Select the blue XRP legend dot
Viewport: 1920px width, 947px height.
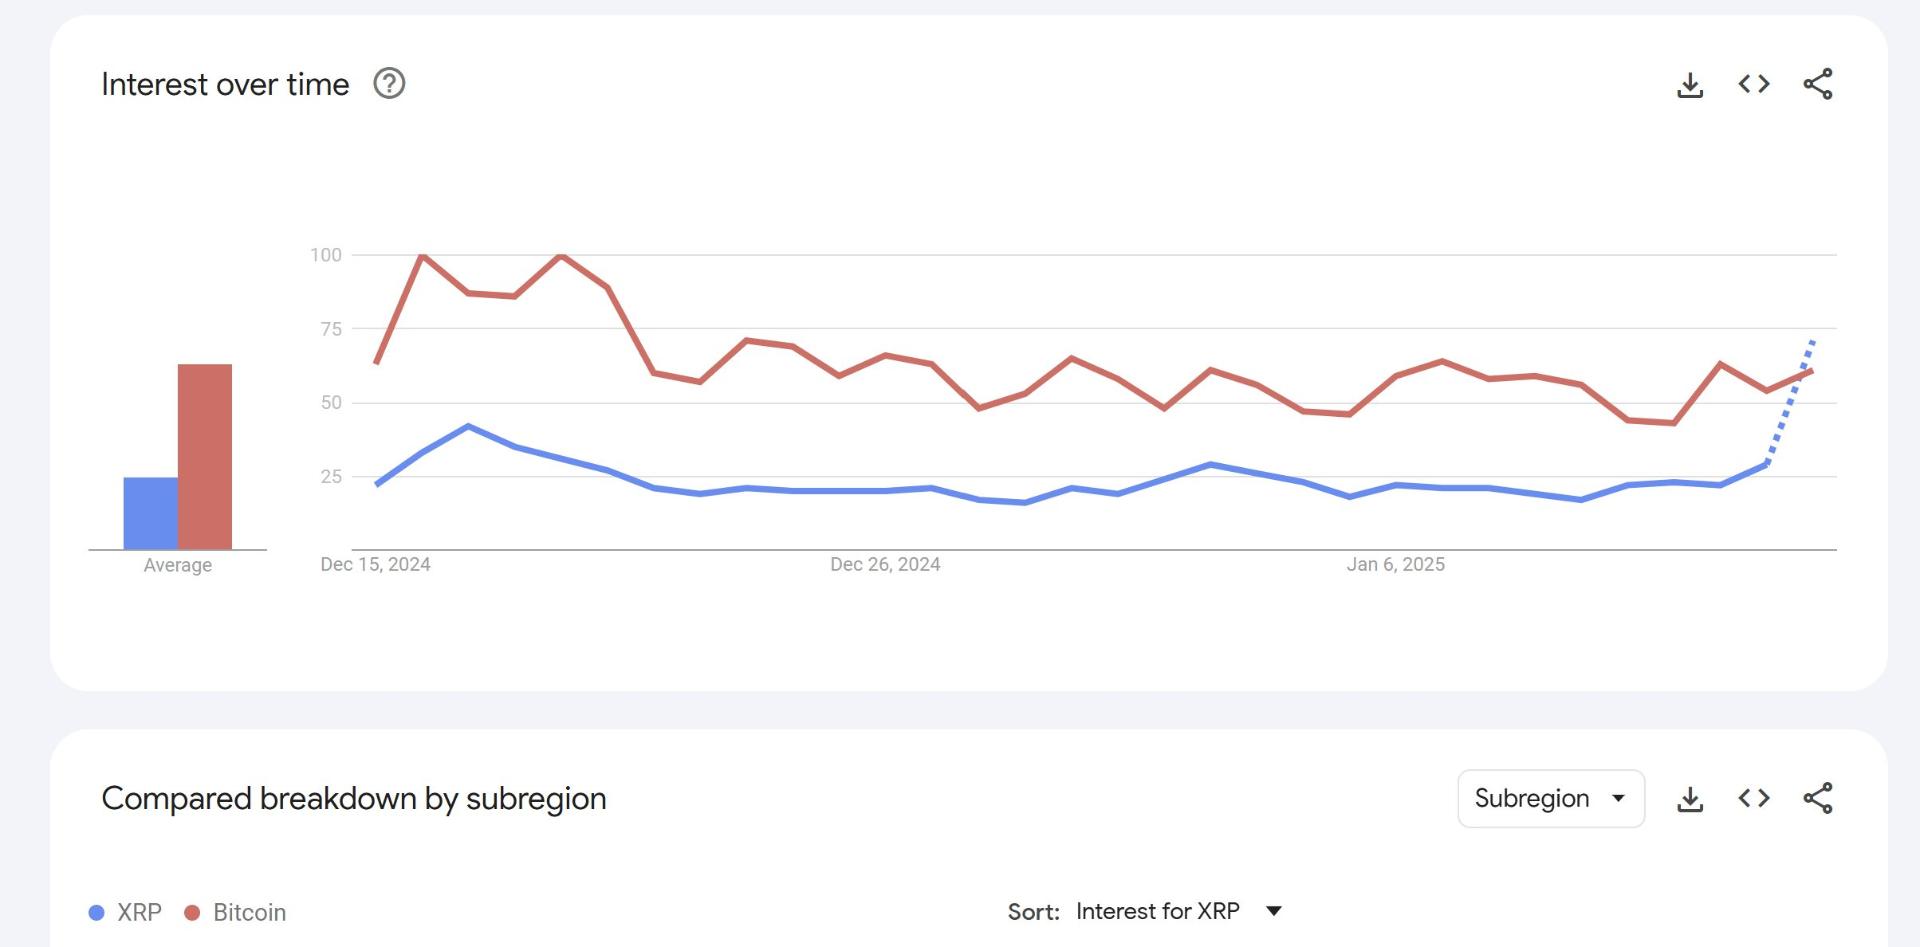click(97, 912)
